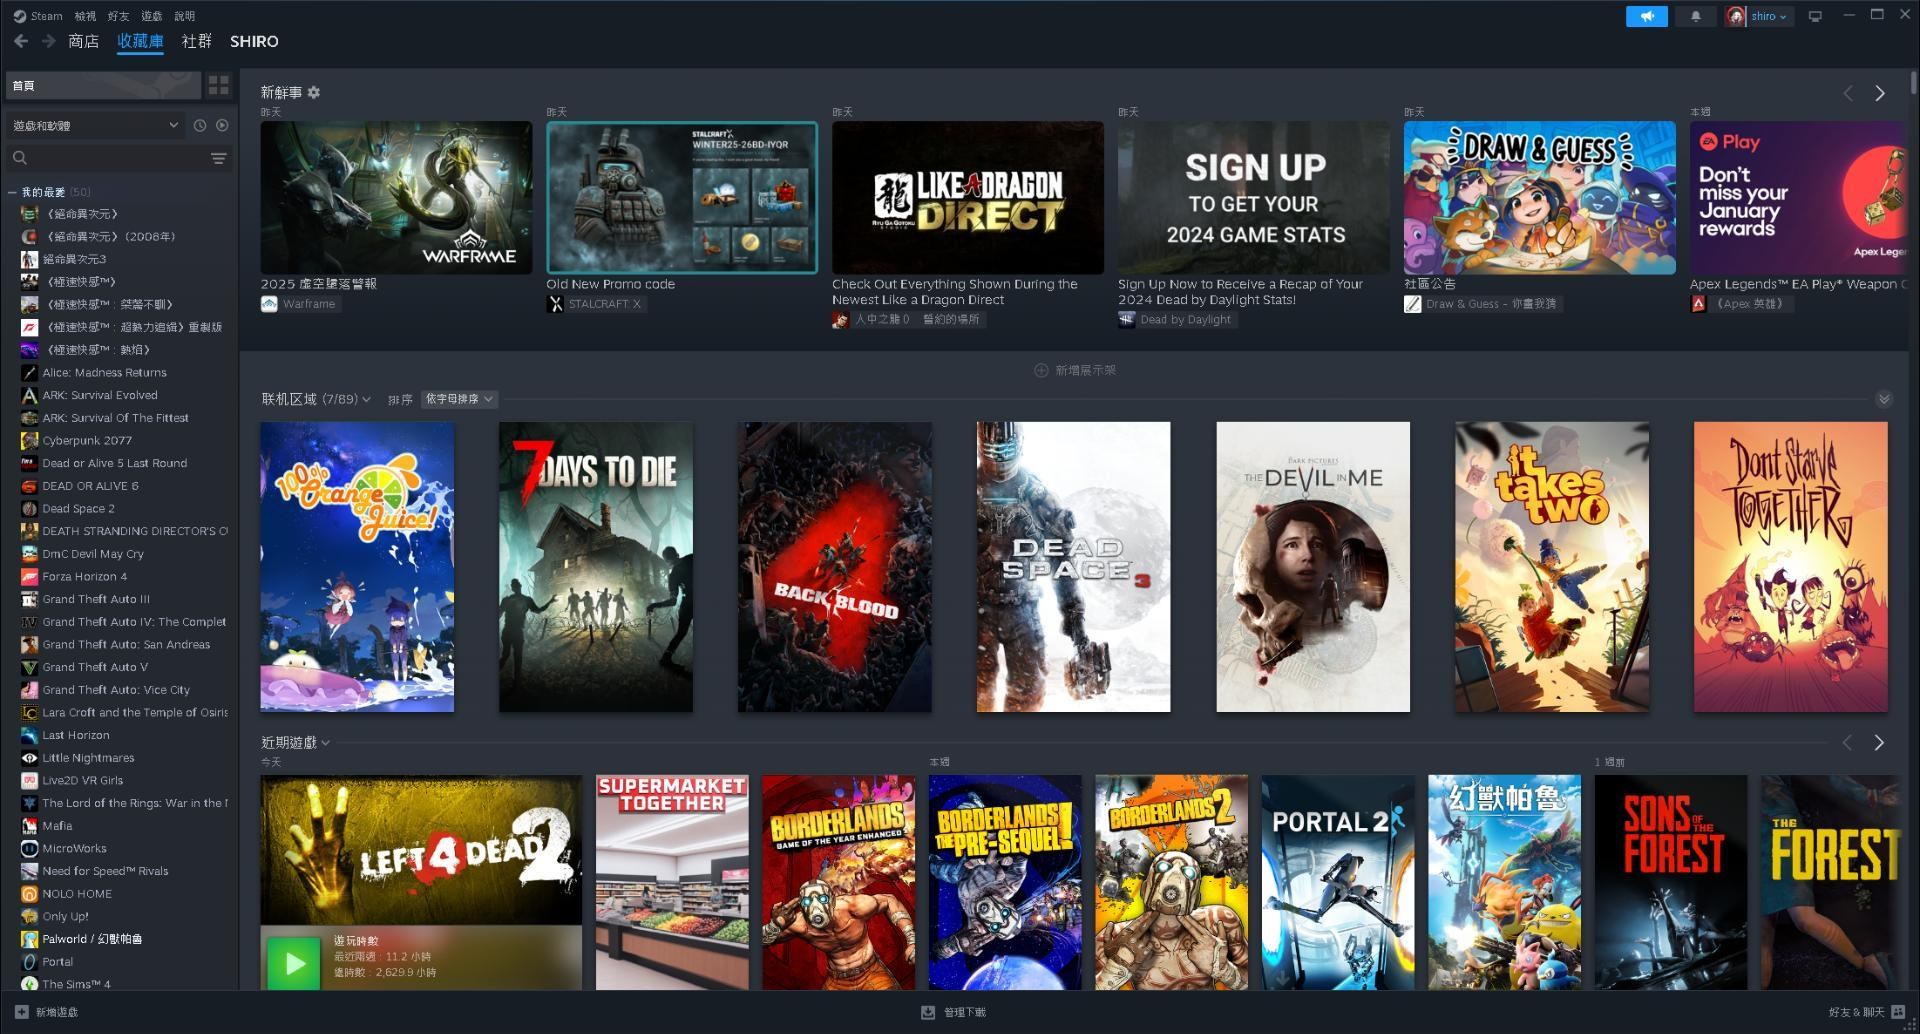Open the Manage Downloads icon at bottom
1920x1034 pixels.
(928, 1012)
